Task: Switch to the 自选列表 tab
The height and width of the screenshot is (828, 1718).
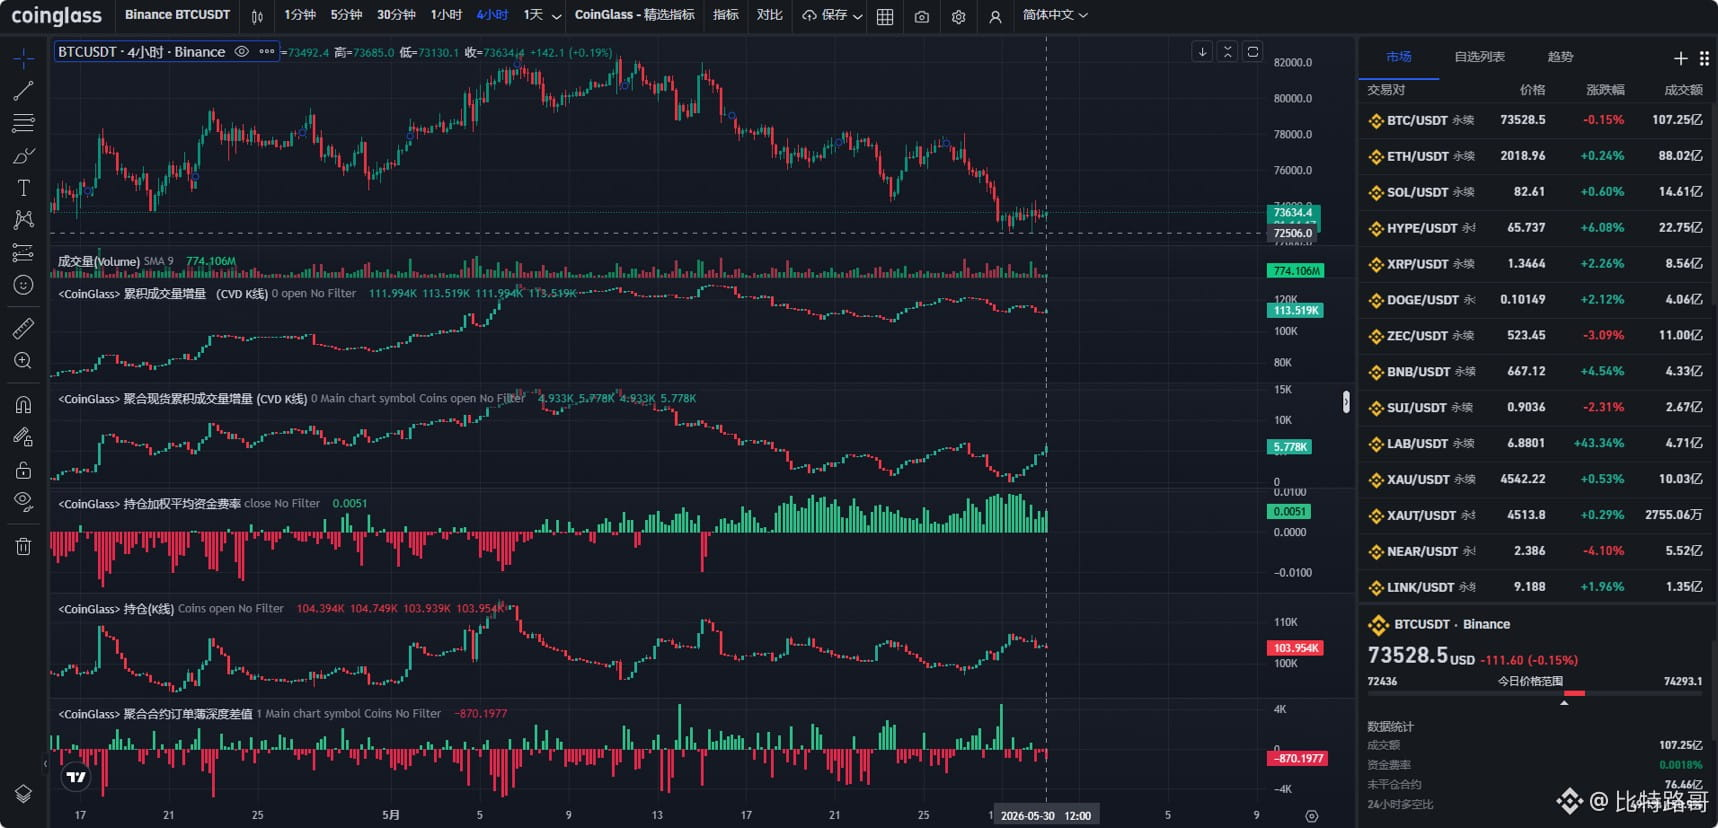Action: 1480,57
